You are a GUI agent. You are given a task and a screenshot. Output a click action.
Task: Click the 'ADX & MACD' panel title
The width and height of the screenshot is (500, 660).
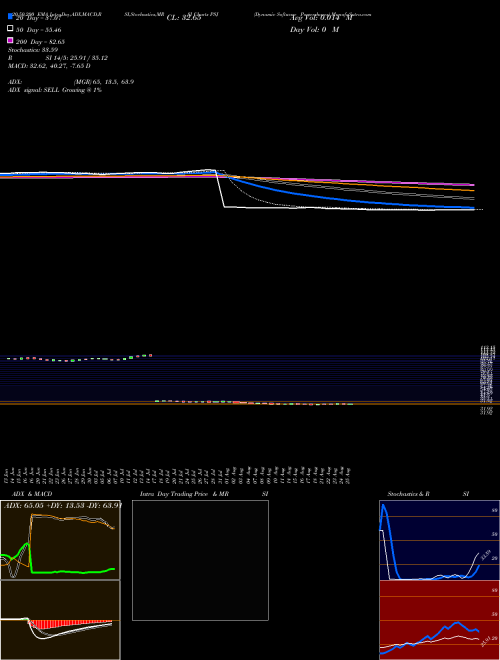[x=32, y=494]
